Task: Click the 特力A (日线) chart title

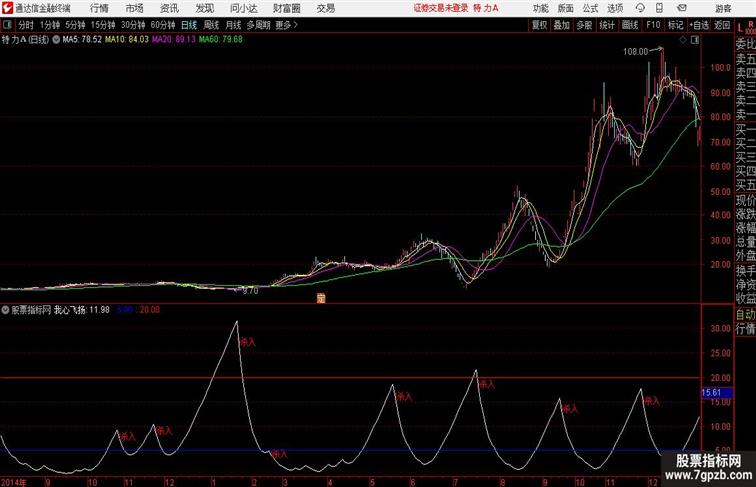Action: point(25,40)
